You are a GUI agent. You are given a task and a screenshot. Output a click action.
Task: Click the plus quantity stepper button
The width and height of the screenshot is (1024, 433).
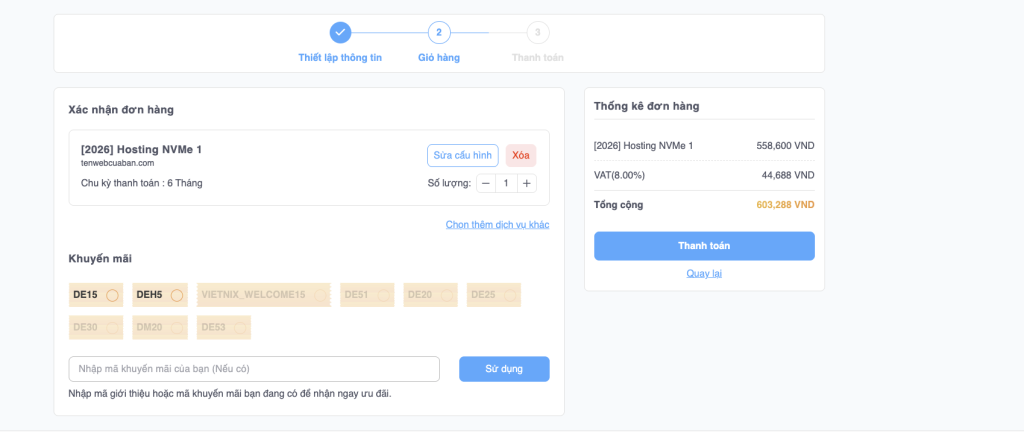(x=527, y=183)
